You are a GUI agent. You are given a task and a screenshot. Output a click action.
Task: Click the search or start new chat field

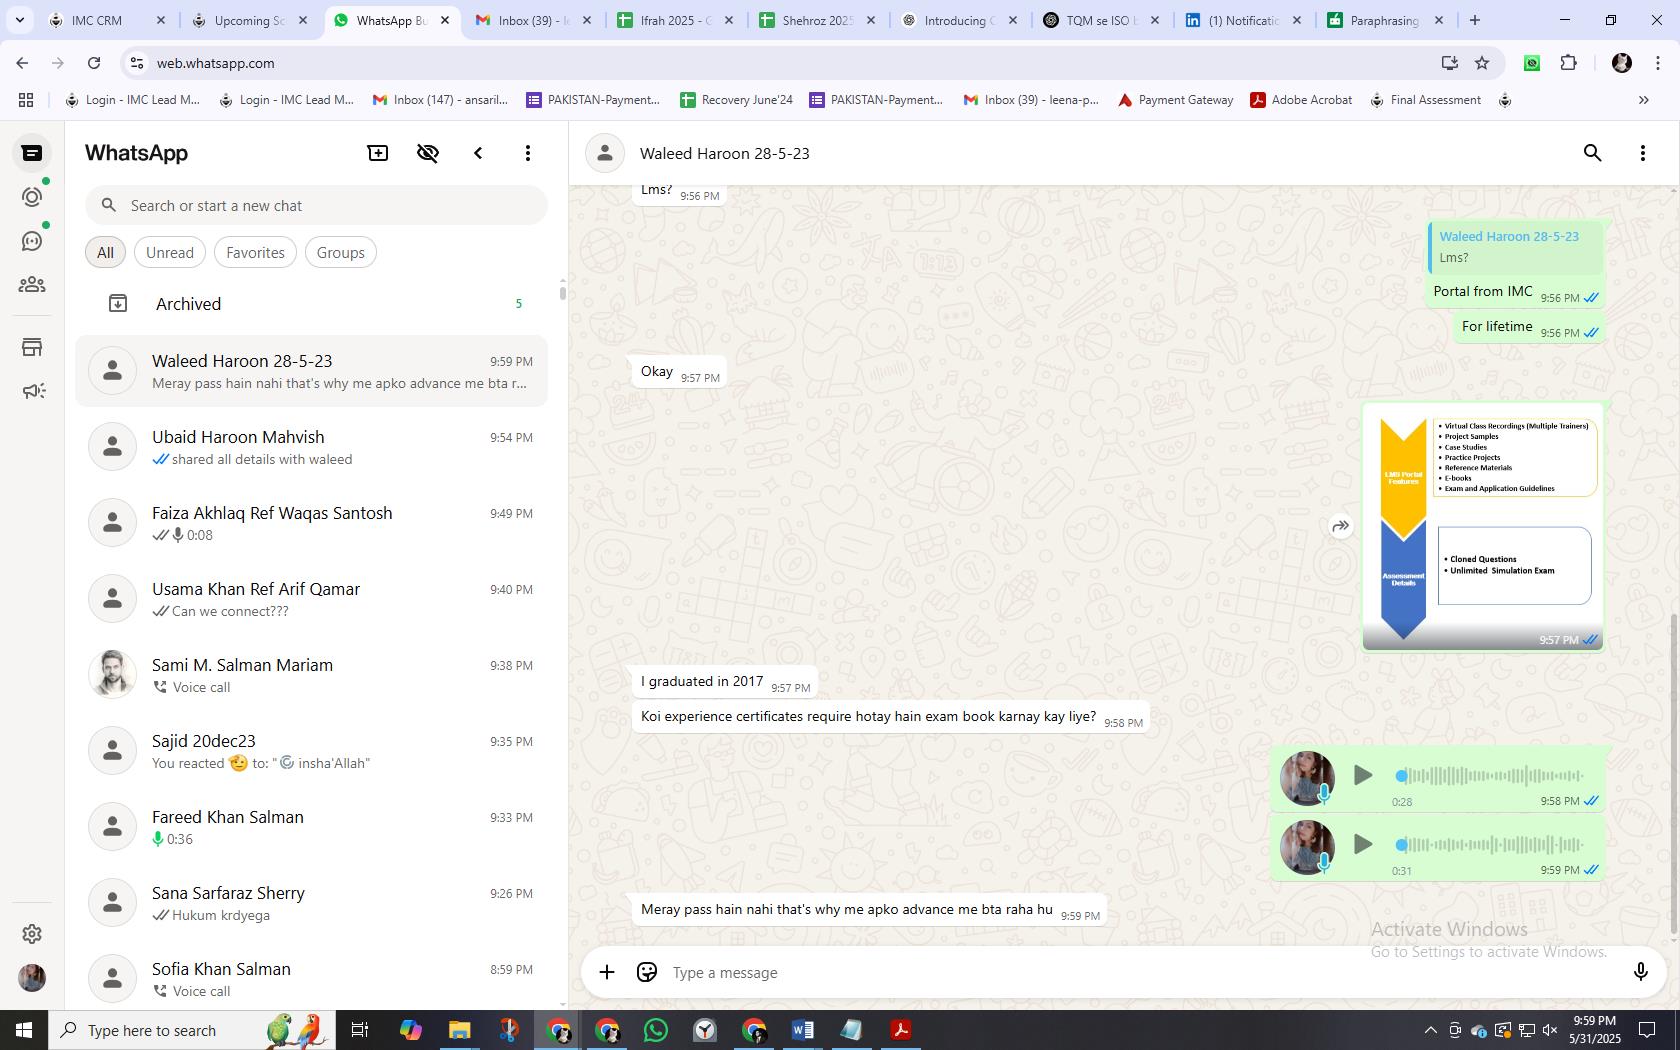pos(316,205)
